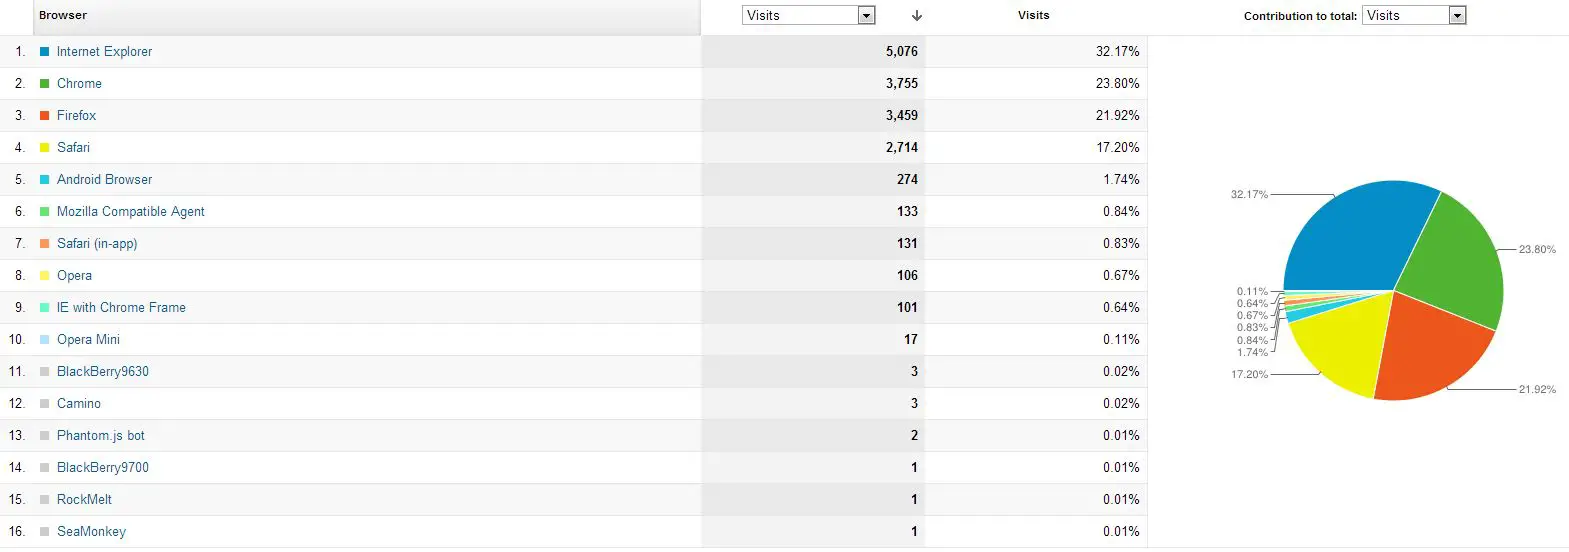
Task: Open the Contribution to total Visits dropdown
Action: tap(1414, 15)
